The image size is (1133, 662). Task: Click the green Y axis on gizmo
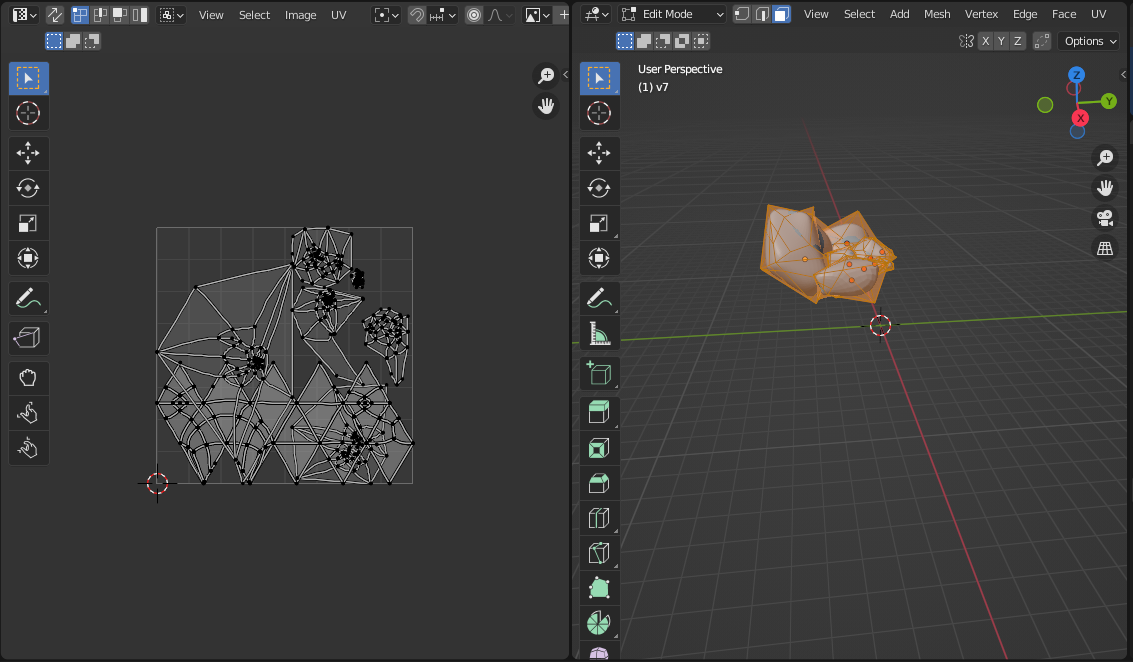[x=1108, y=101]
